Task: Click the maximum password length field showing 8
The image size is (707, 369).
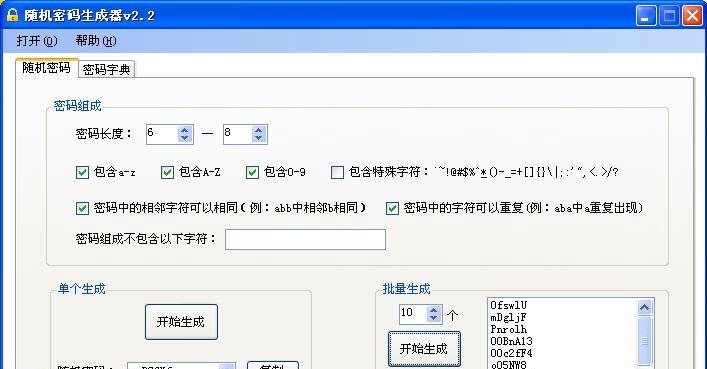Action: click(237, 134)
